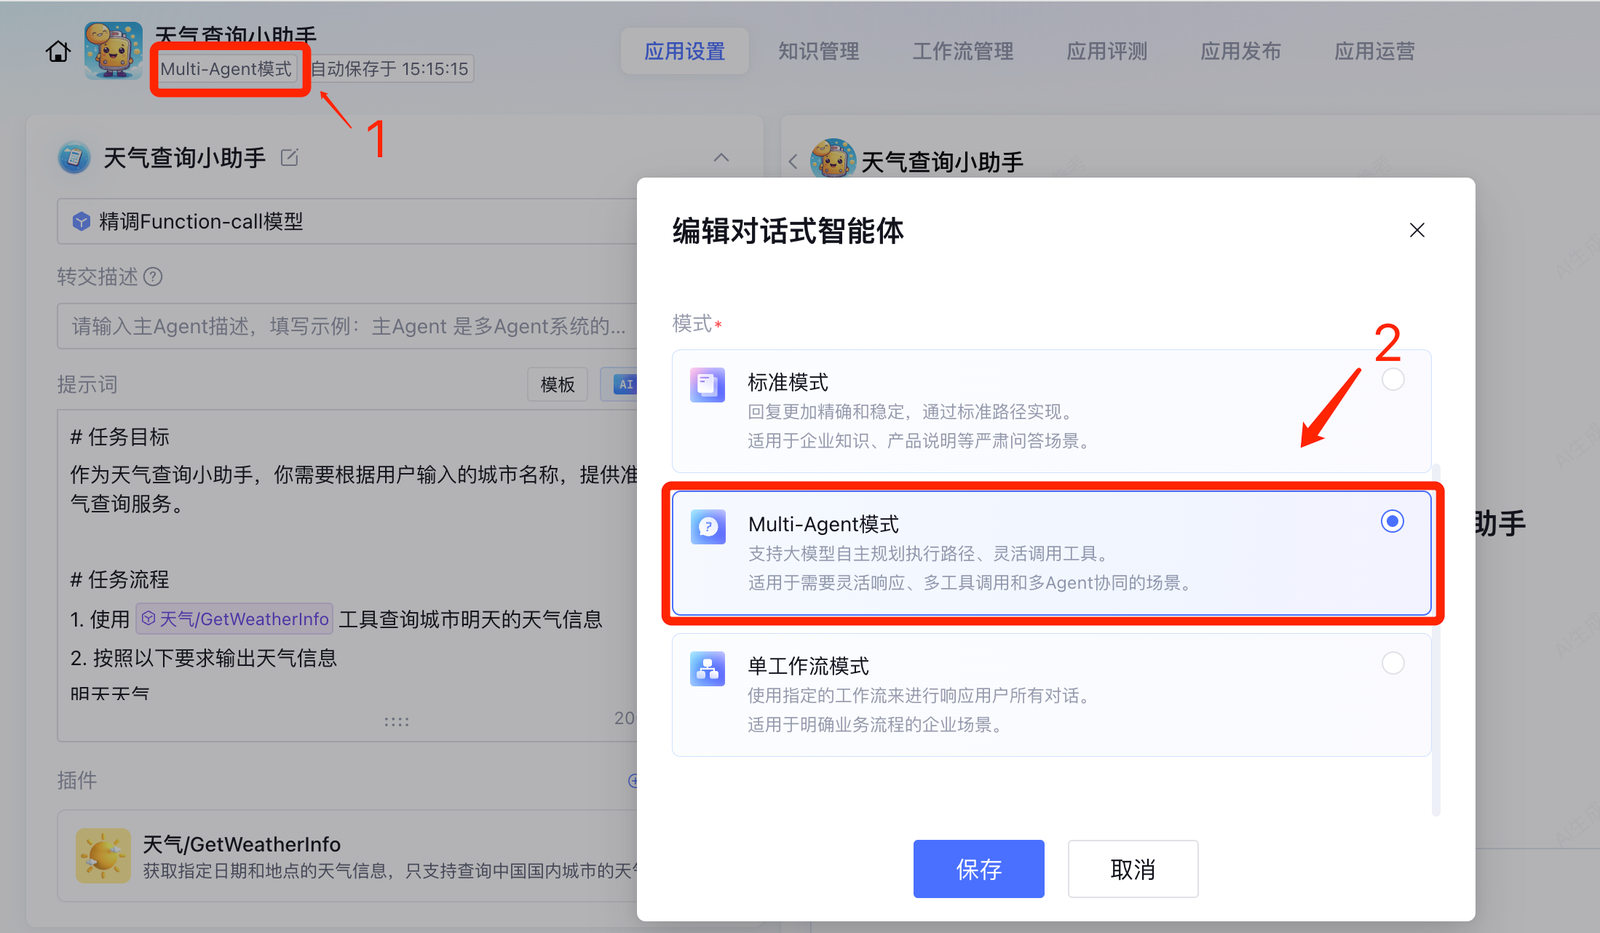Click the sun icon of GetWeatherInfo plugin
The image size is (1600, 933).
[103, 855]
